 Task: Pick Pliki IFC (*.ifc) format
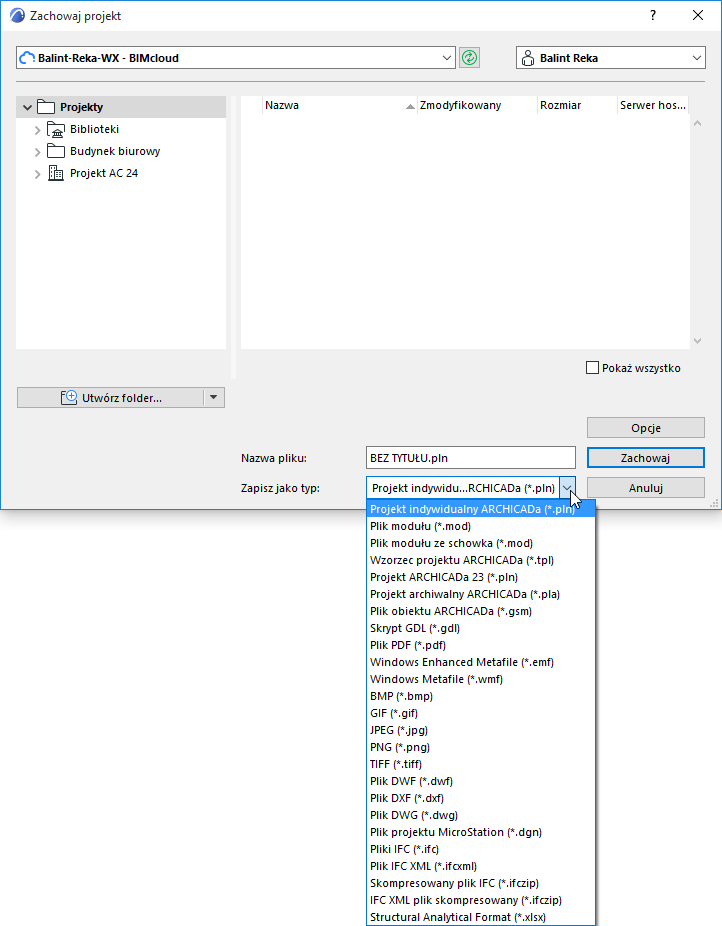[x=481, y=849]
